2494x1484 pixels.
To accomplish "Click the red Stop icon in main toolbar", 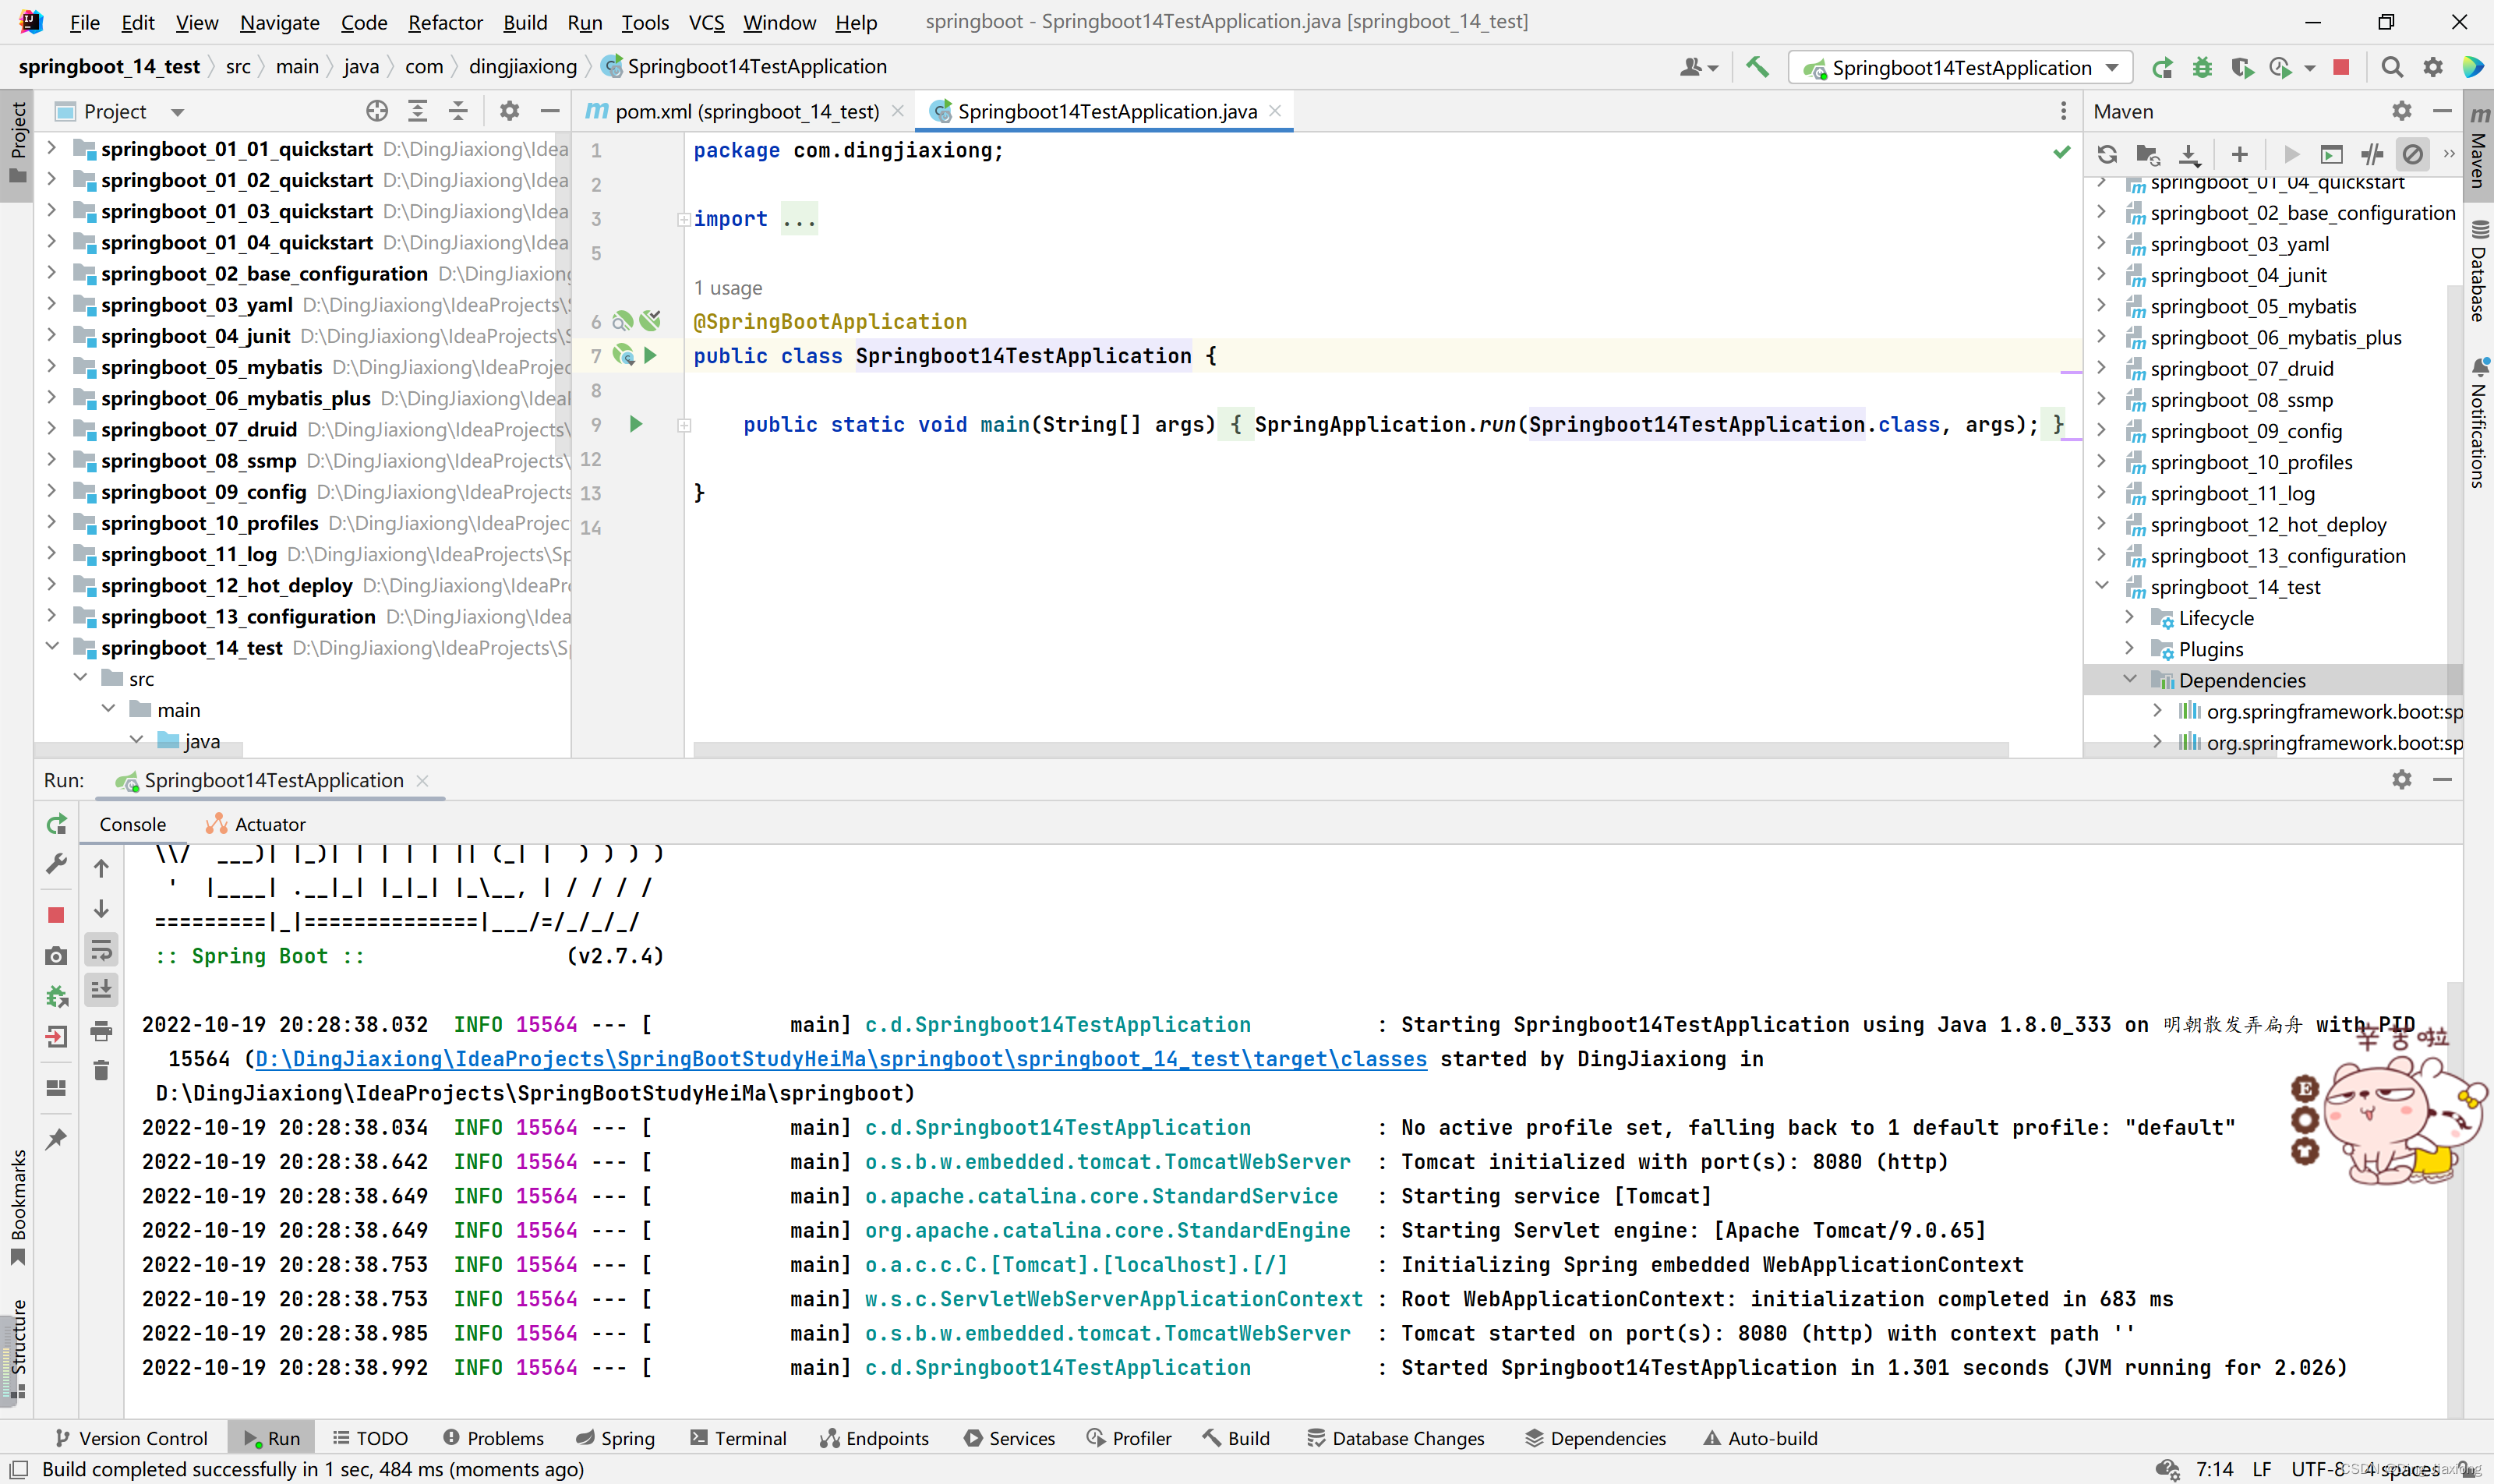I will click(2340, 67).
